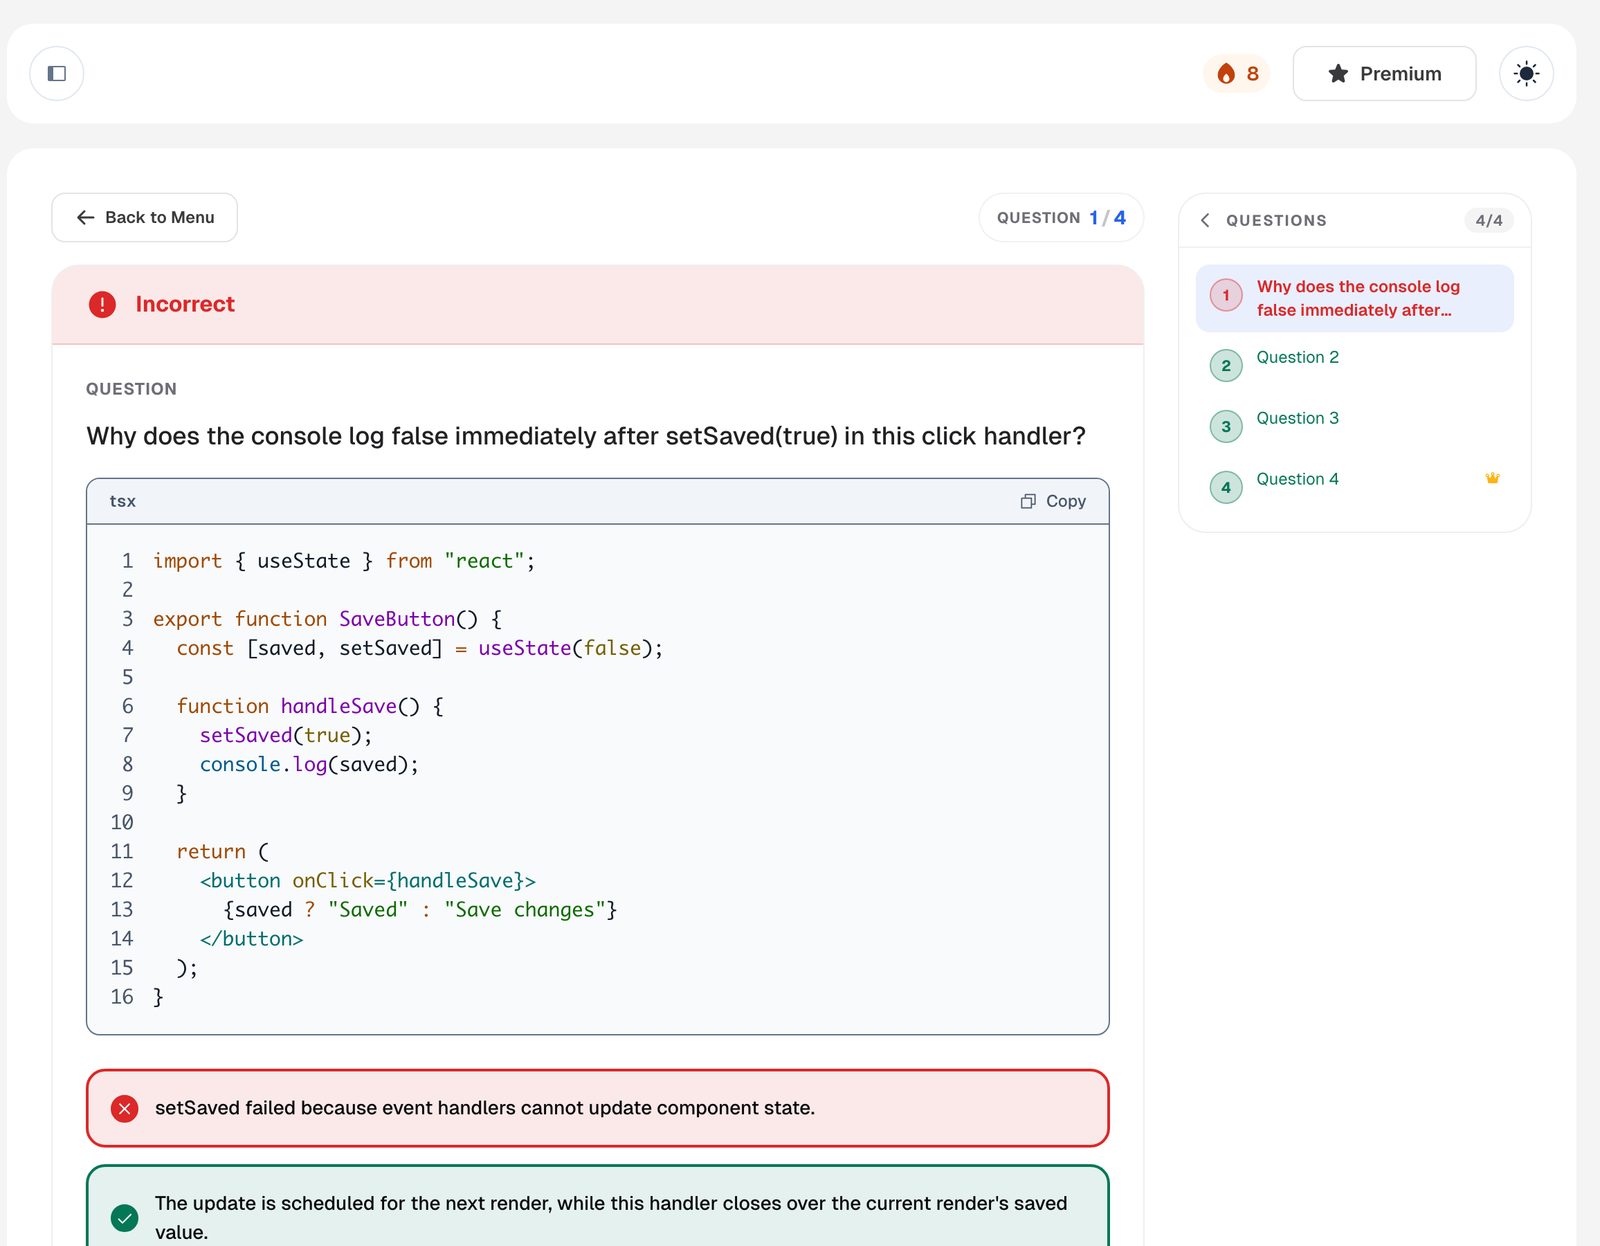This screenshot has height=1246, width=1600.
Task: Click the QUESTION 1/4 progress indicator
Action: point(1061,217)
